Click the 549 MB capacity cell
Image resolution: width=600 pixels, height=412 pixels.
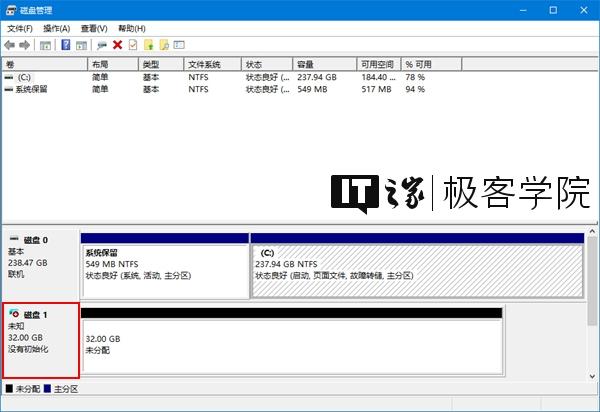tap(312, 89)
